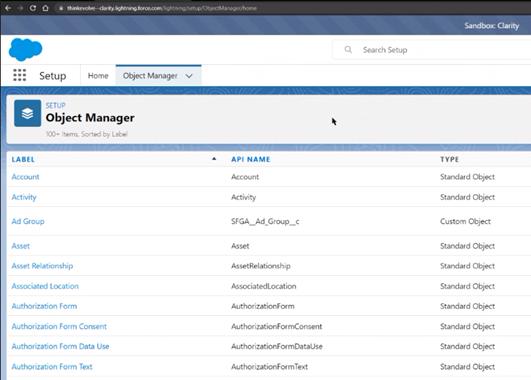Click Standard Object in the Account row
The width and height of the screenshot is (531, 380).
tap(467, 177)
